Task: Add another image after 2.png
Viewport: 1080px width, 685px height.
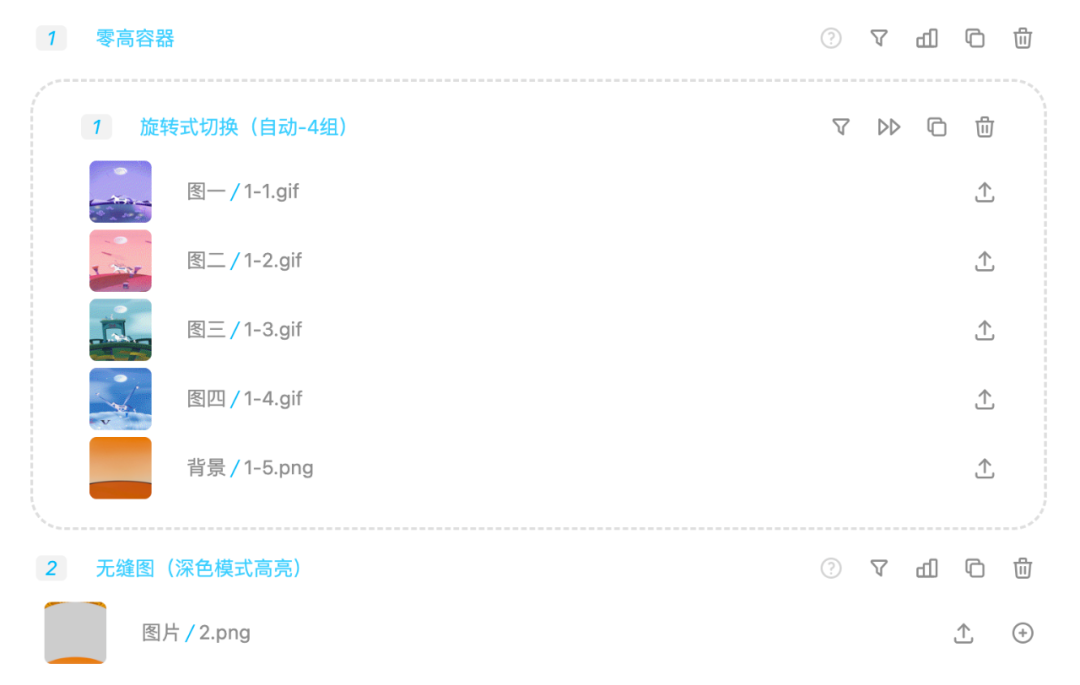Action: [1023, 633]
